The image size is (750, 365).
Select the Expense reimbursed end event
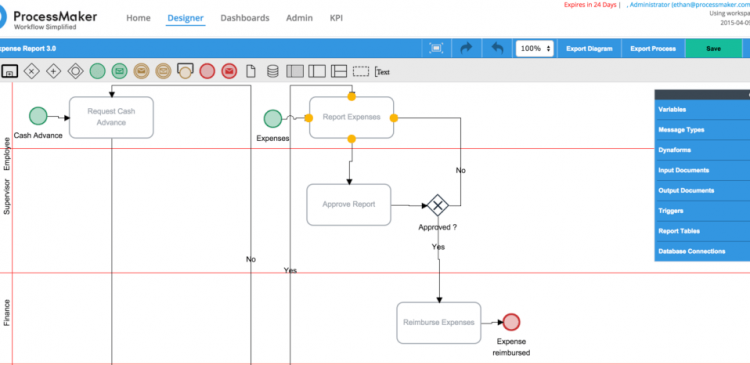511,322
